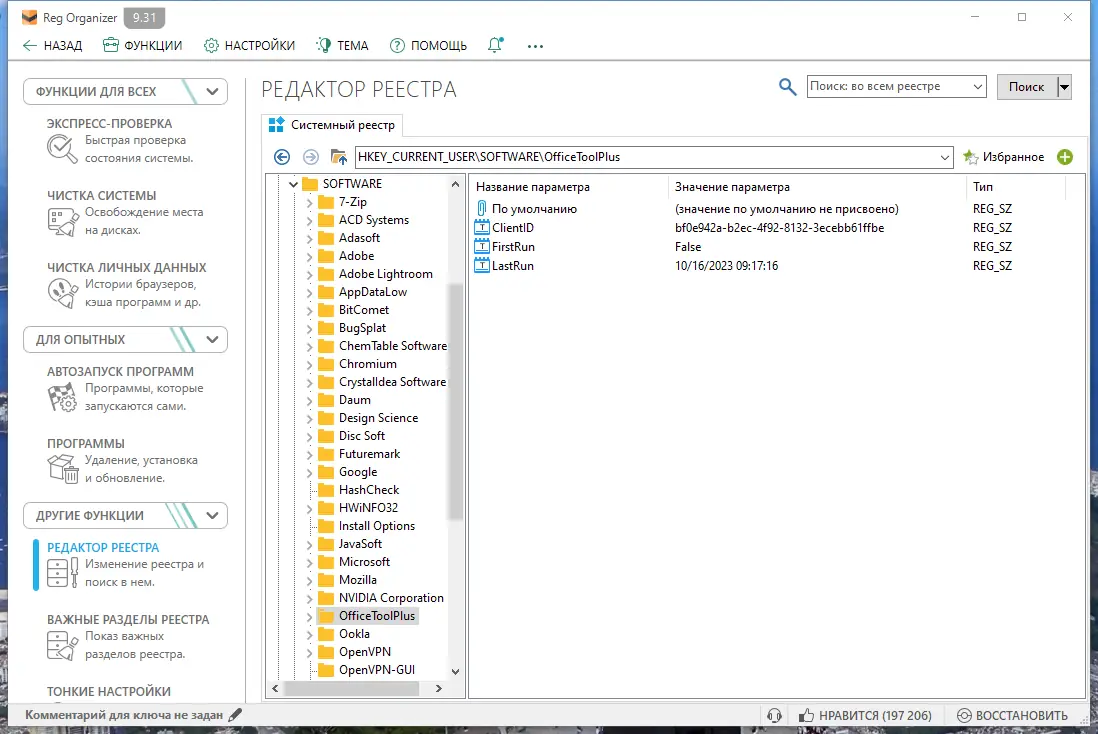Click the OfficeToolPlus folder icon
The width and height of the screenshot is (1098, 734).
pos(326,616)
